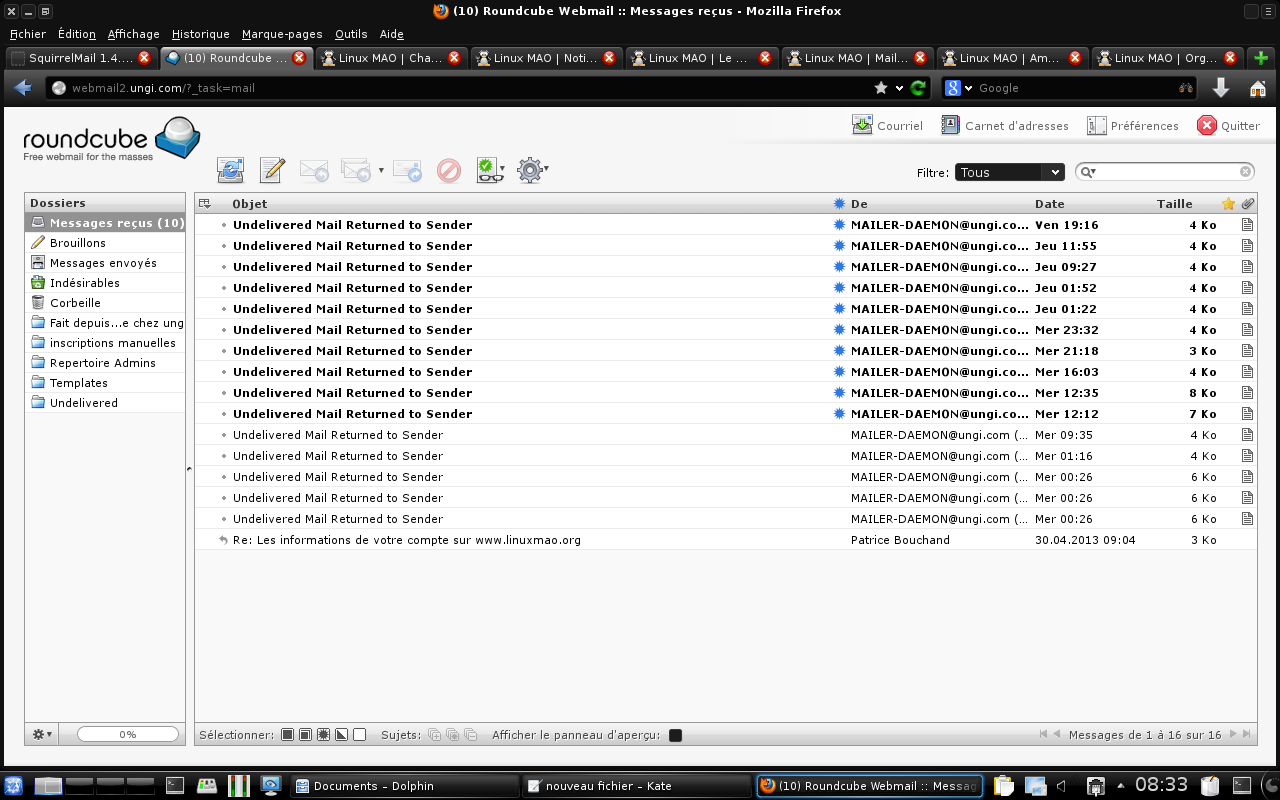Open the Marque-pages menu
Image resolution: width=1280 pixels, height=800 pixels.
pos(282,34)
